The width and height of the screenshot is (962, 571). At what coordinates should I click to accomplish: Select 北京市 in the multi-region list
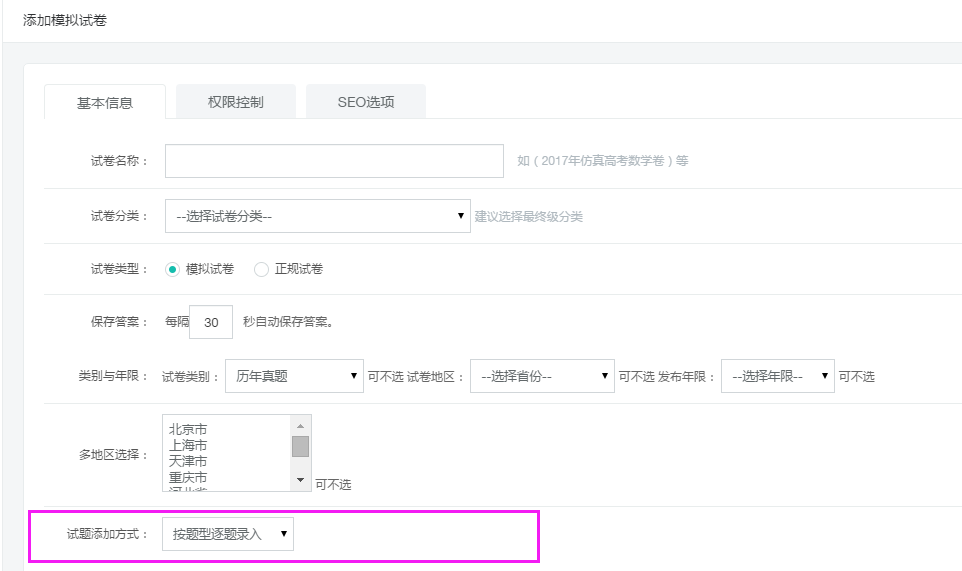tap(188, 429)
